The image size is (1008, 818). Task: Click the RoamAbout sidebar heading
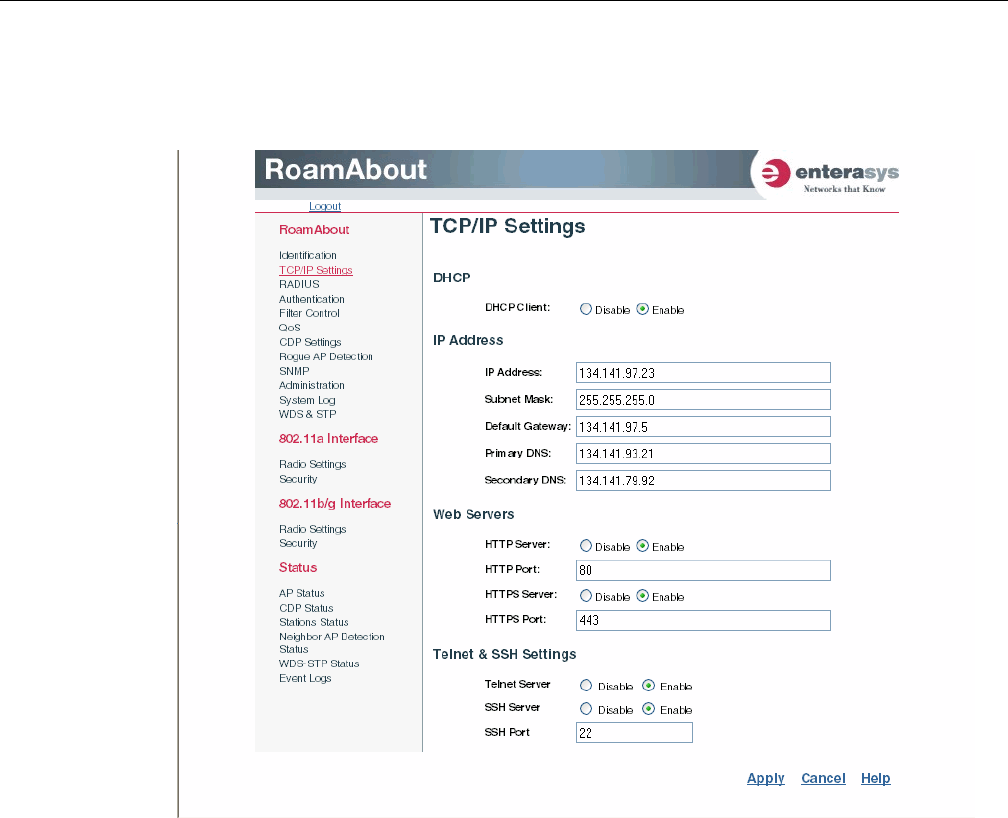point(314,230)
